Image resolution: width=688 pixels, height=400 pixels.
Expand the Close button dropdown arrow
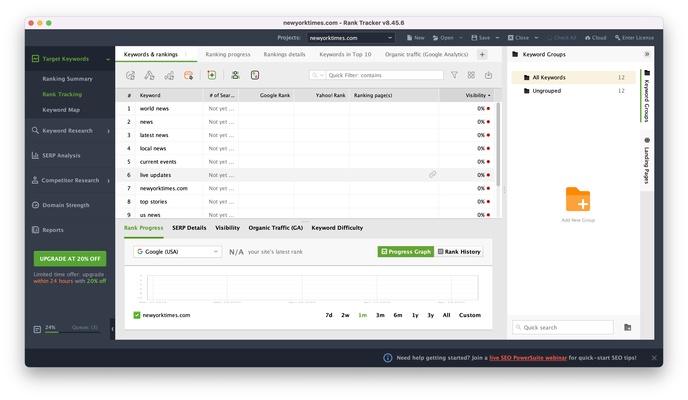click(536, 38)
